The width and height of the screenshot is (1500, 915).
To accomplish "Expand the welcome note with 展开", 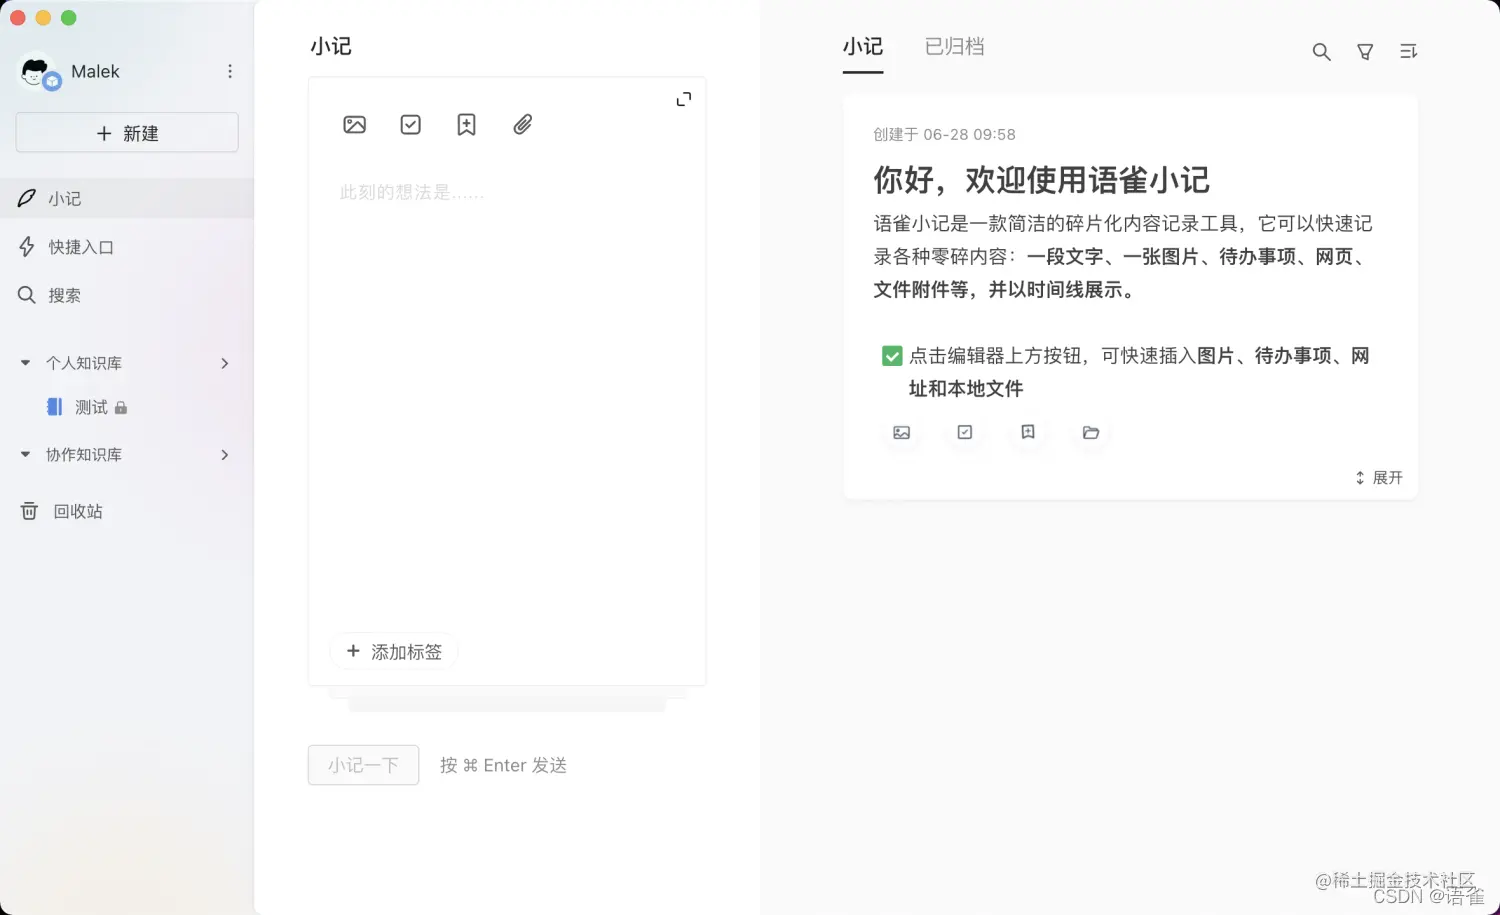I will click(x=1379, y=478).
